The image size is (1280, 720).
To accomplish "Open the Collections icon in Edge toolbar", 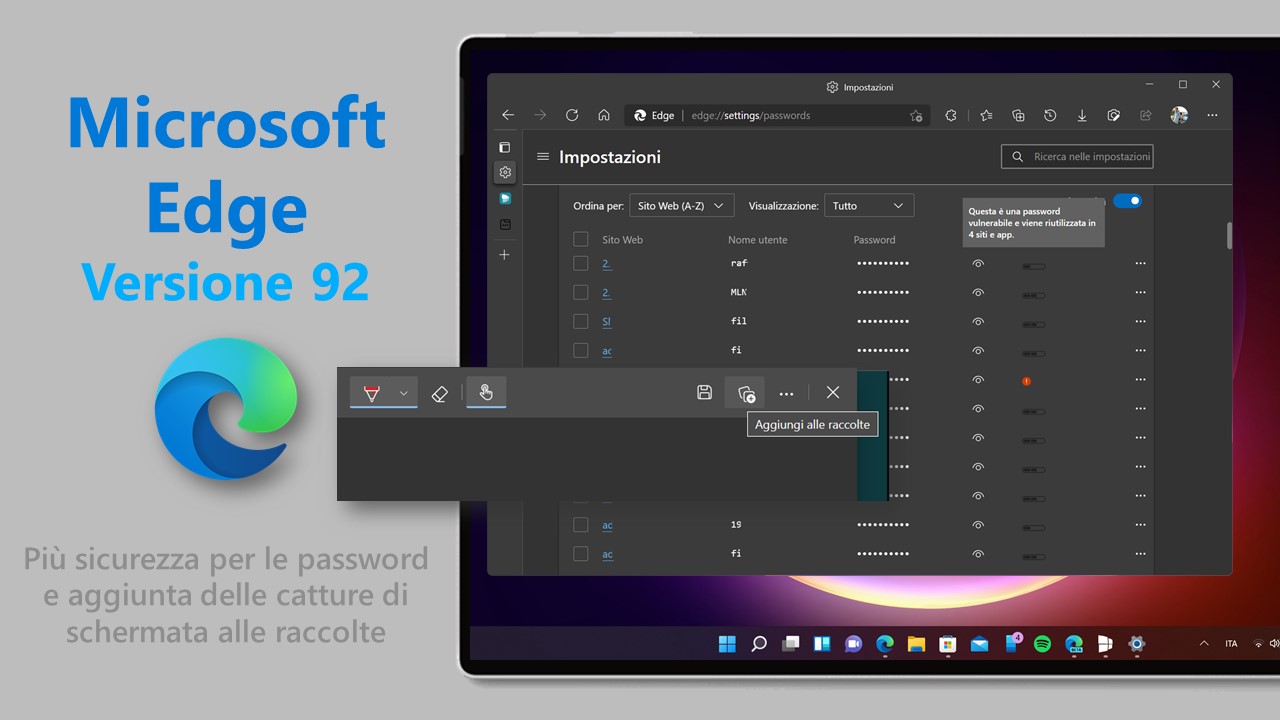I will click(1018, 115).
